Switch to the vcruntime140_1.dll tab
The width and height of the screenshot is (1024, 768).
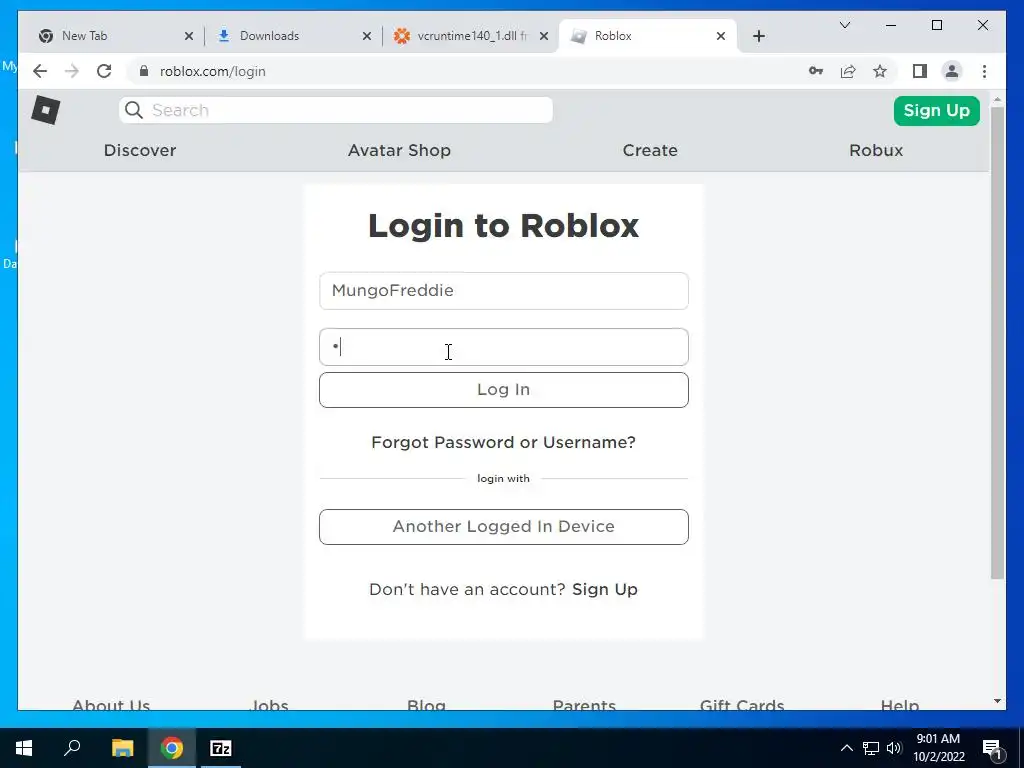coord(470,37)
